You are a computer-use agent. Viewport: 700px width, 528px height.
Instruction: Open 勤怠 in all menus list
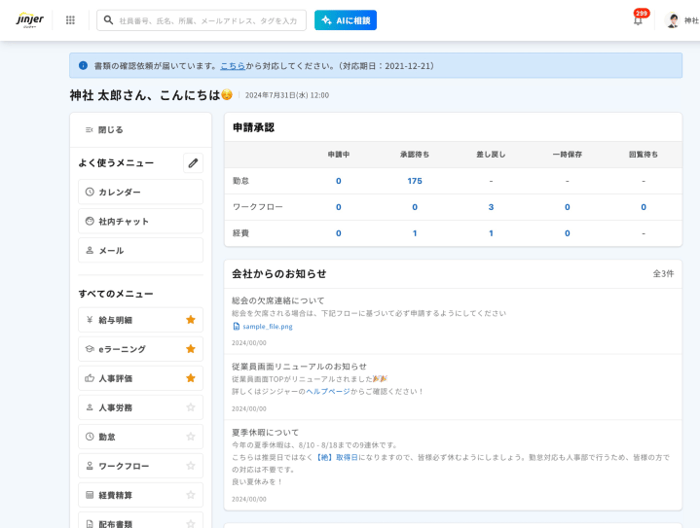pyautogui.click(x=141, y=437)
